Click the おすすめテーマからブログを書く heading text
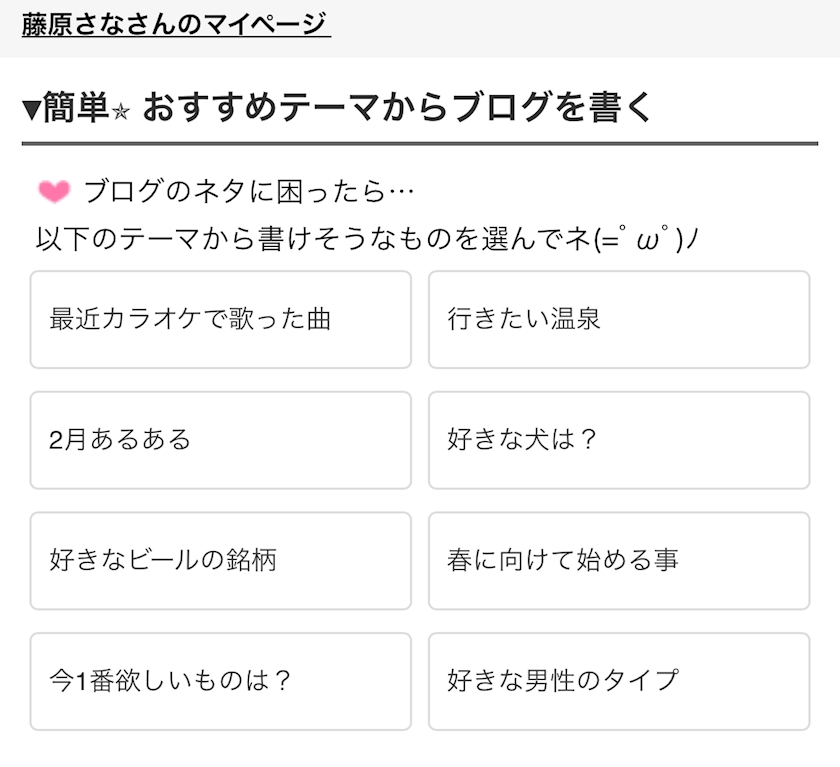This screenshot has height=767, width=840. point(397,108)
